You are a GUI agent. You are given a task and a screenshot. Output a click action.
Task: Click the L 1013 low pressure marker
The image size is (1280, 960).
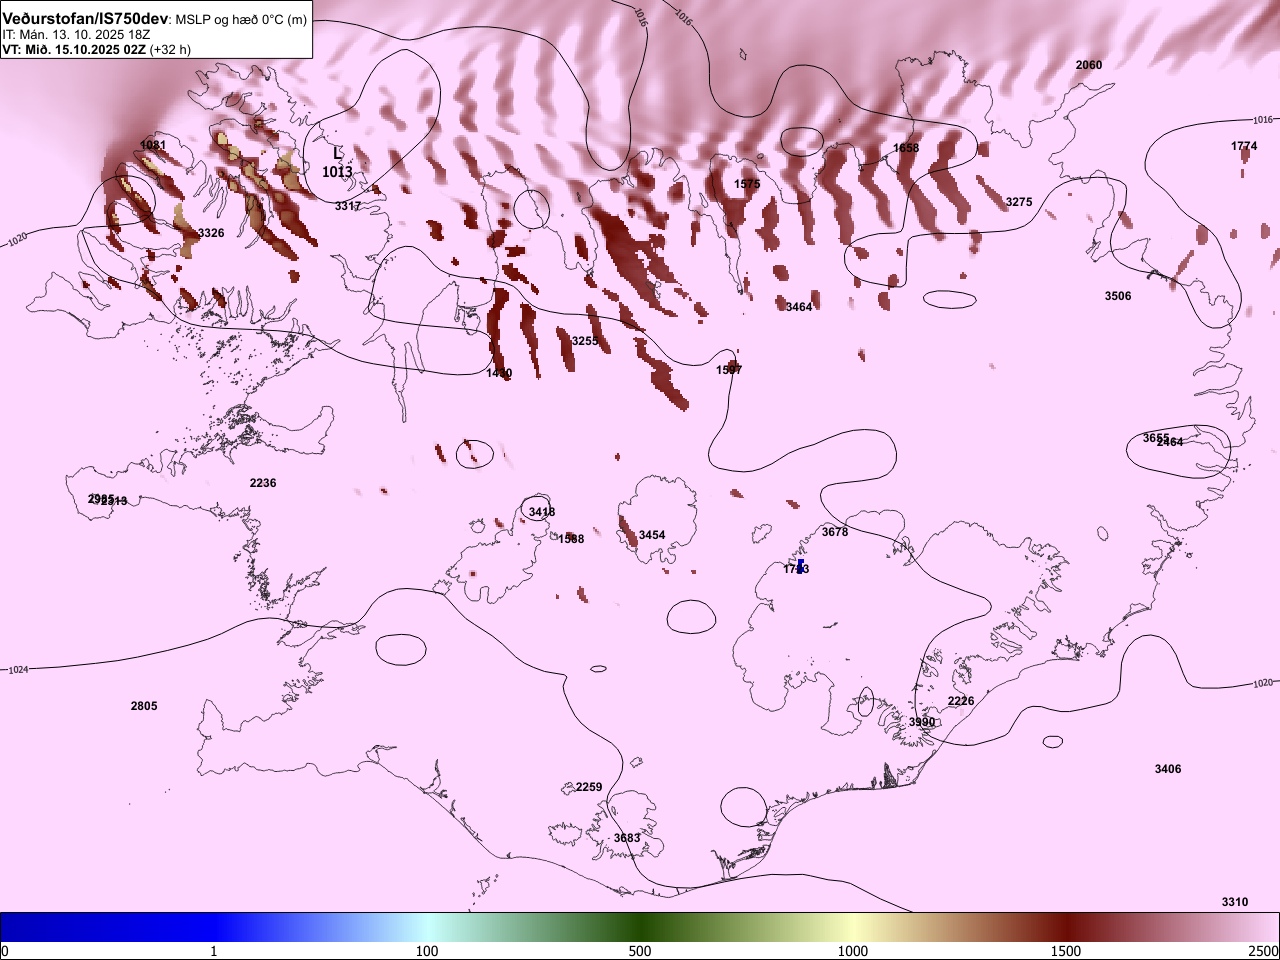coord(337,162)
